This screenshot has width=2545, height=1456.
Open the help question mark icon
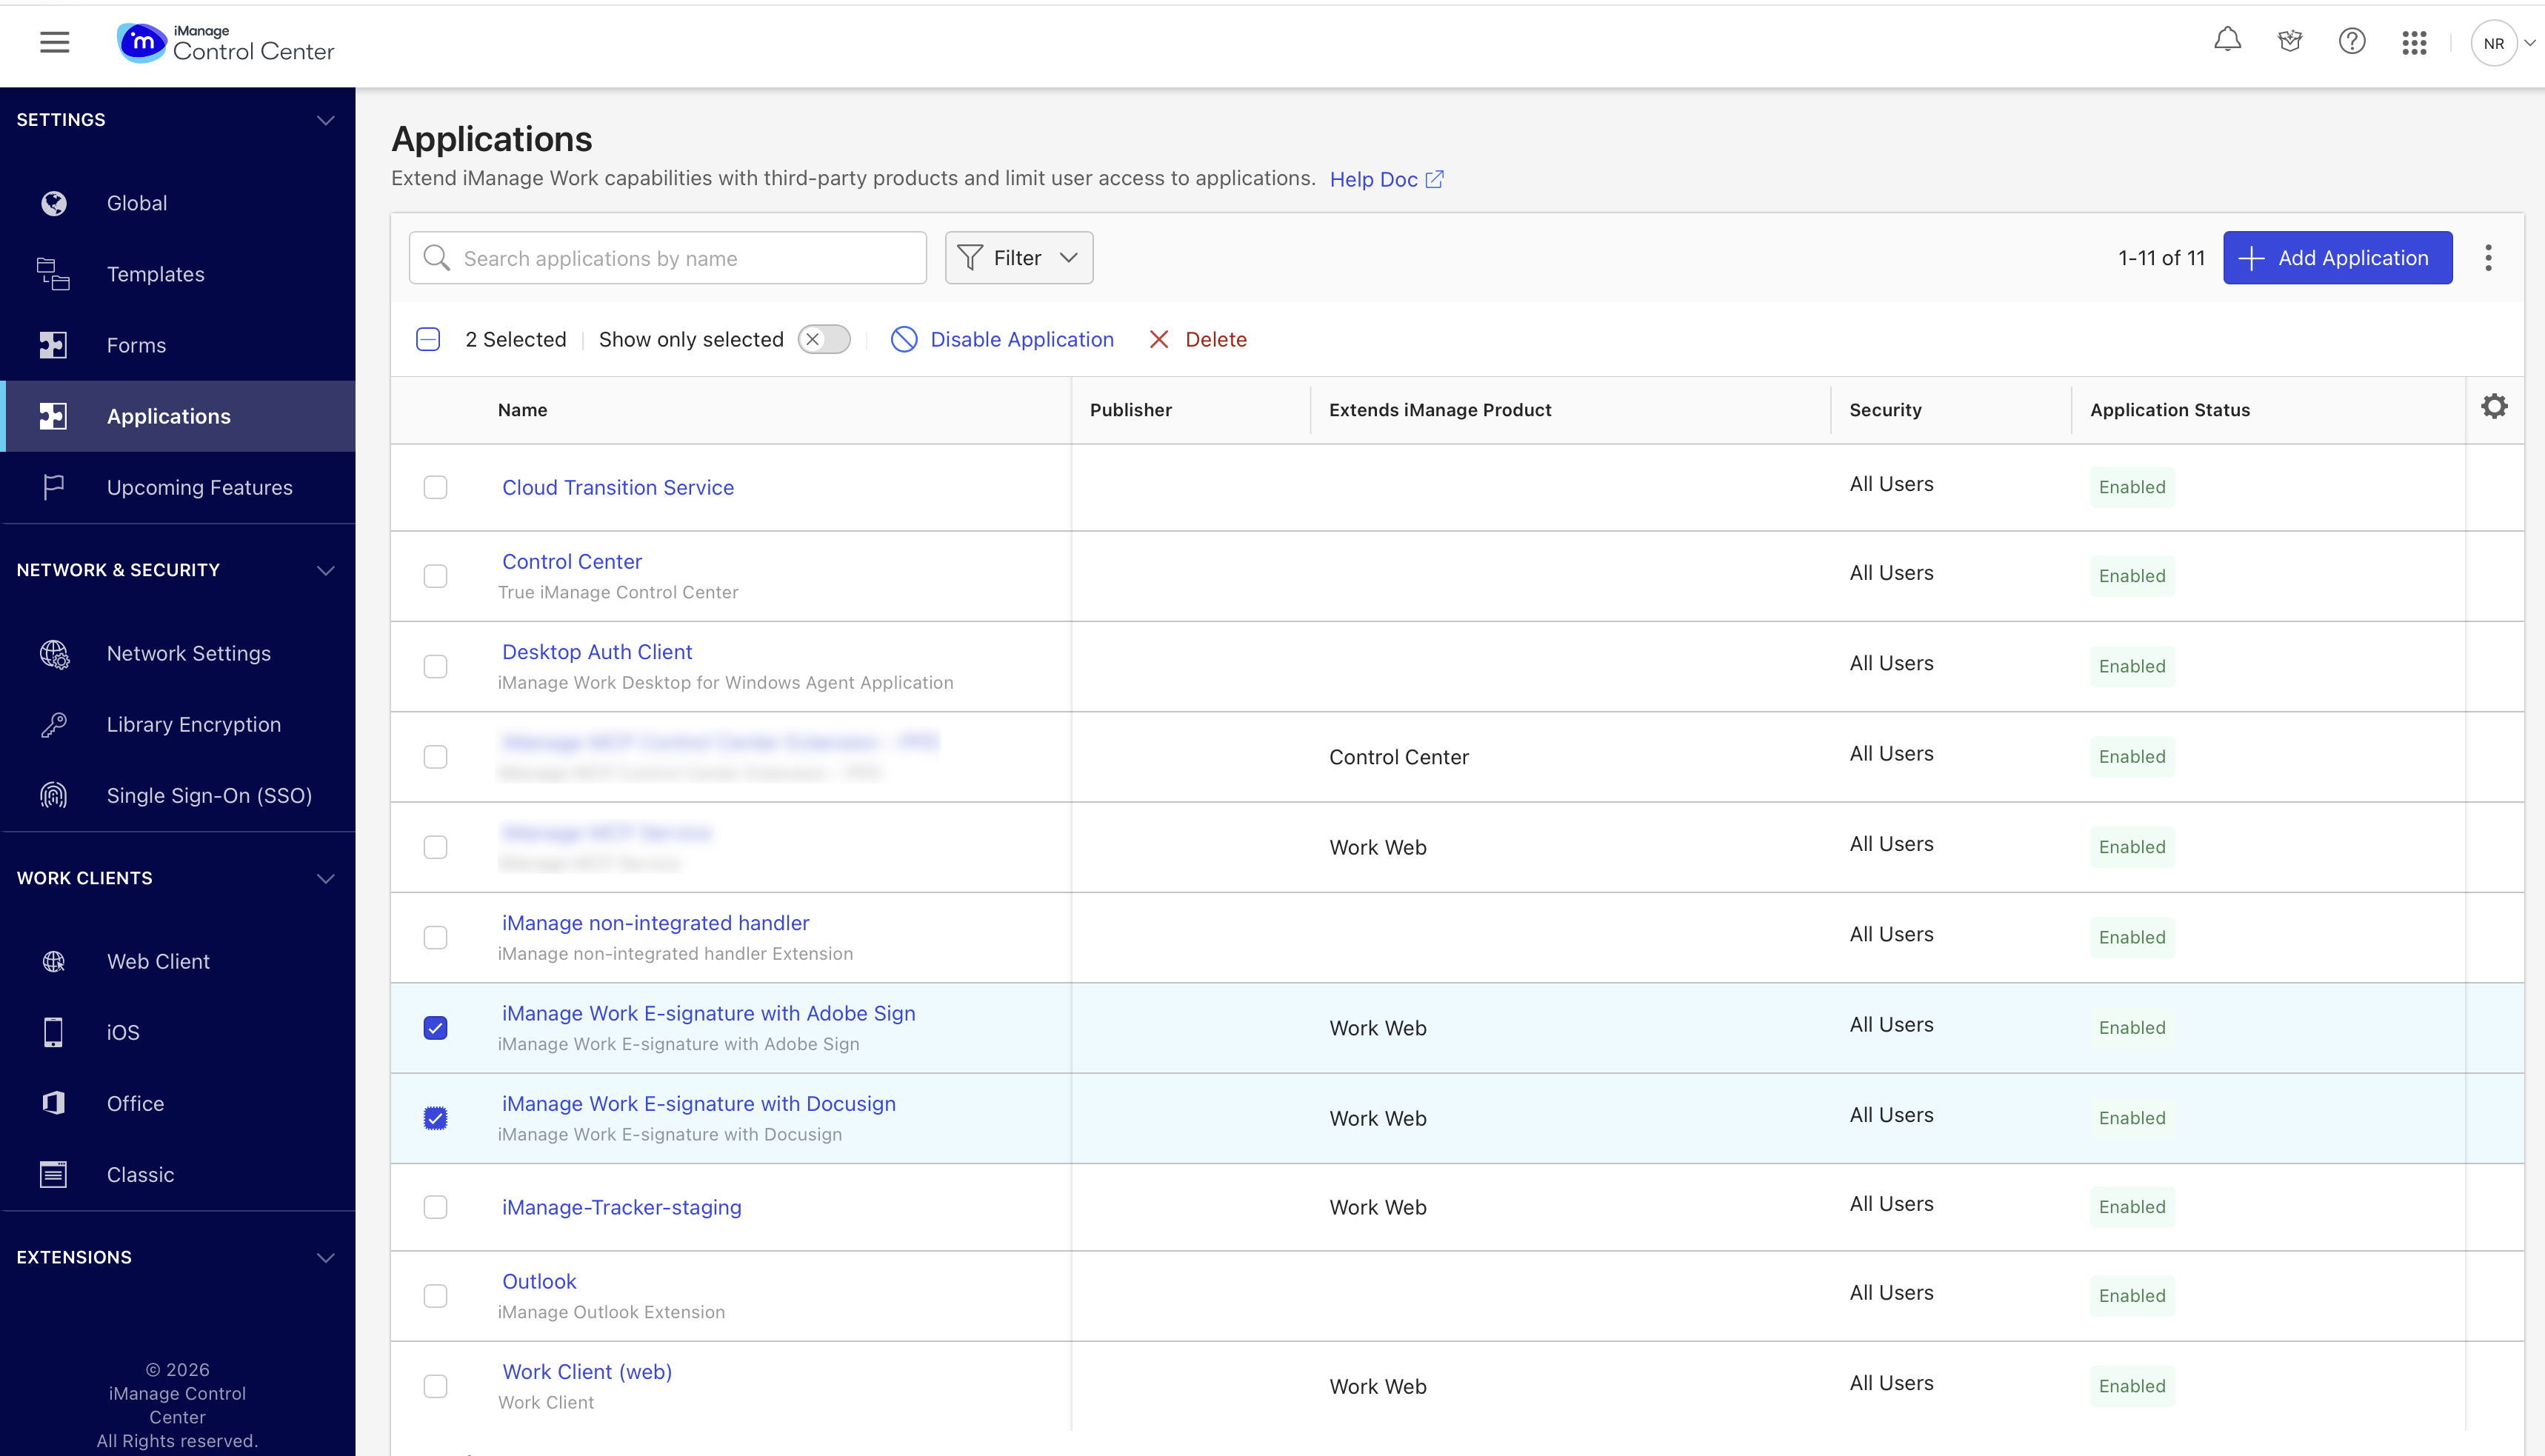(2352, 41)
